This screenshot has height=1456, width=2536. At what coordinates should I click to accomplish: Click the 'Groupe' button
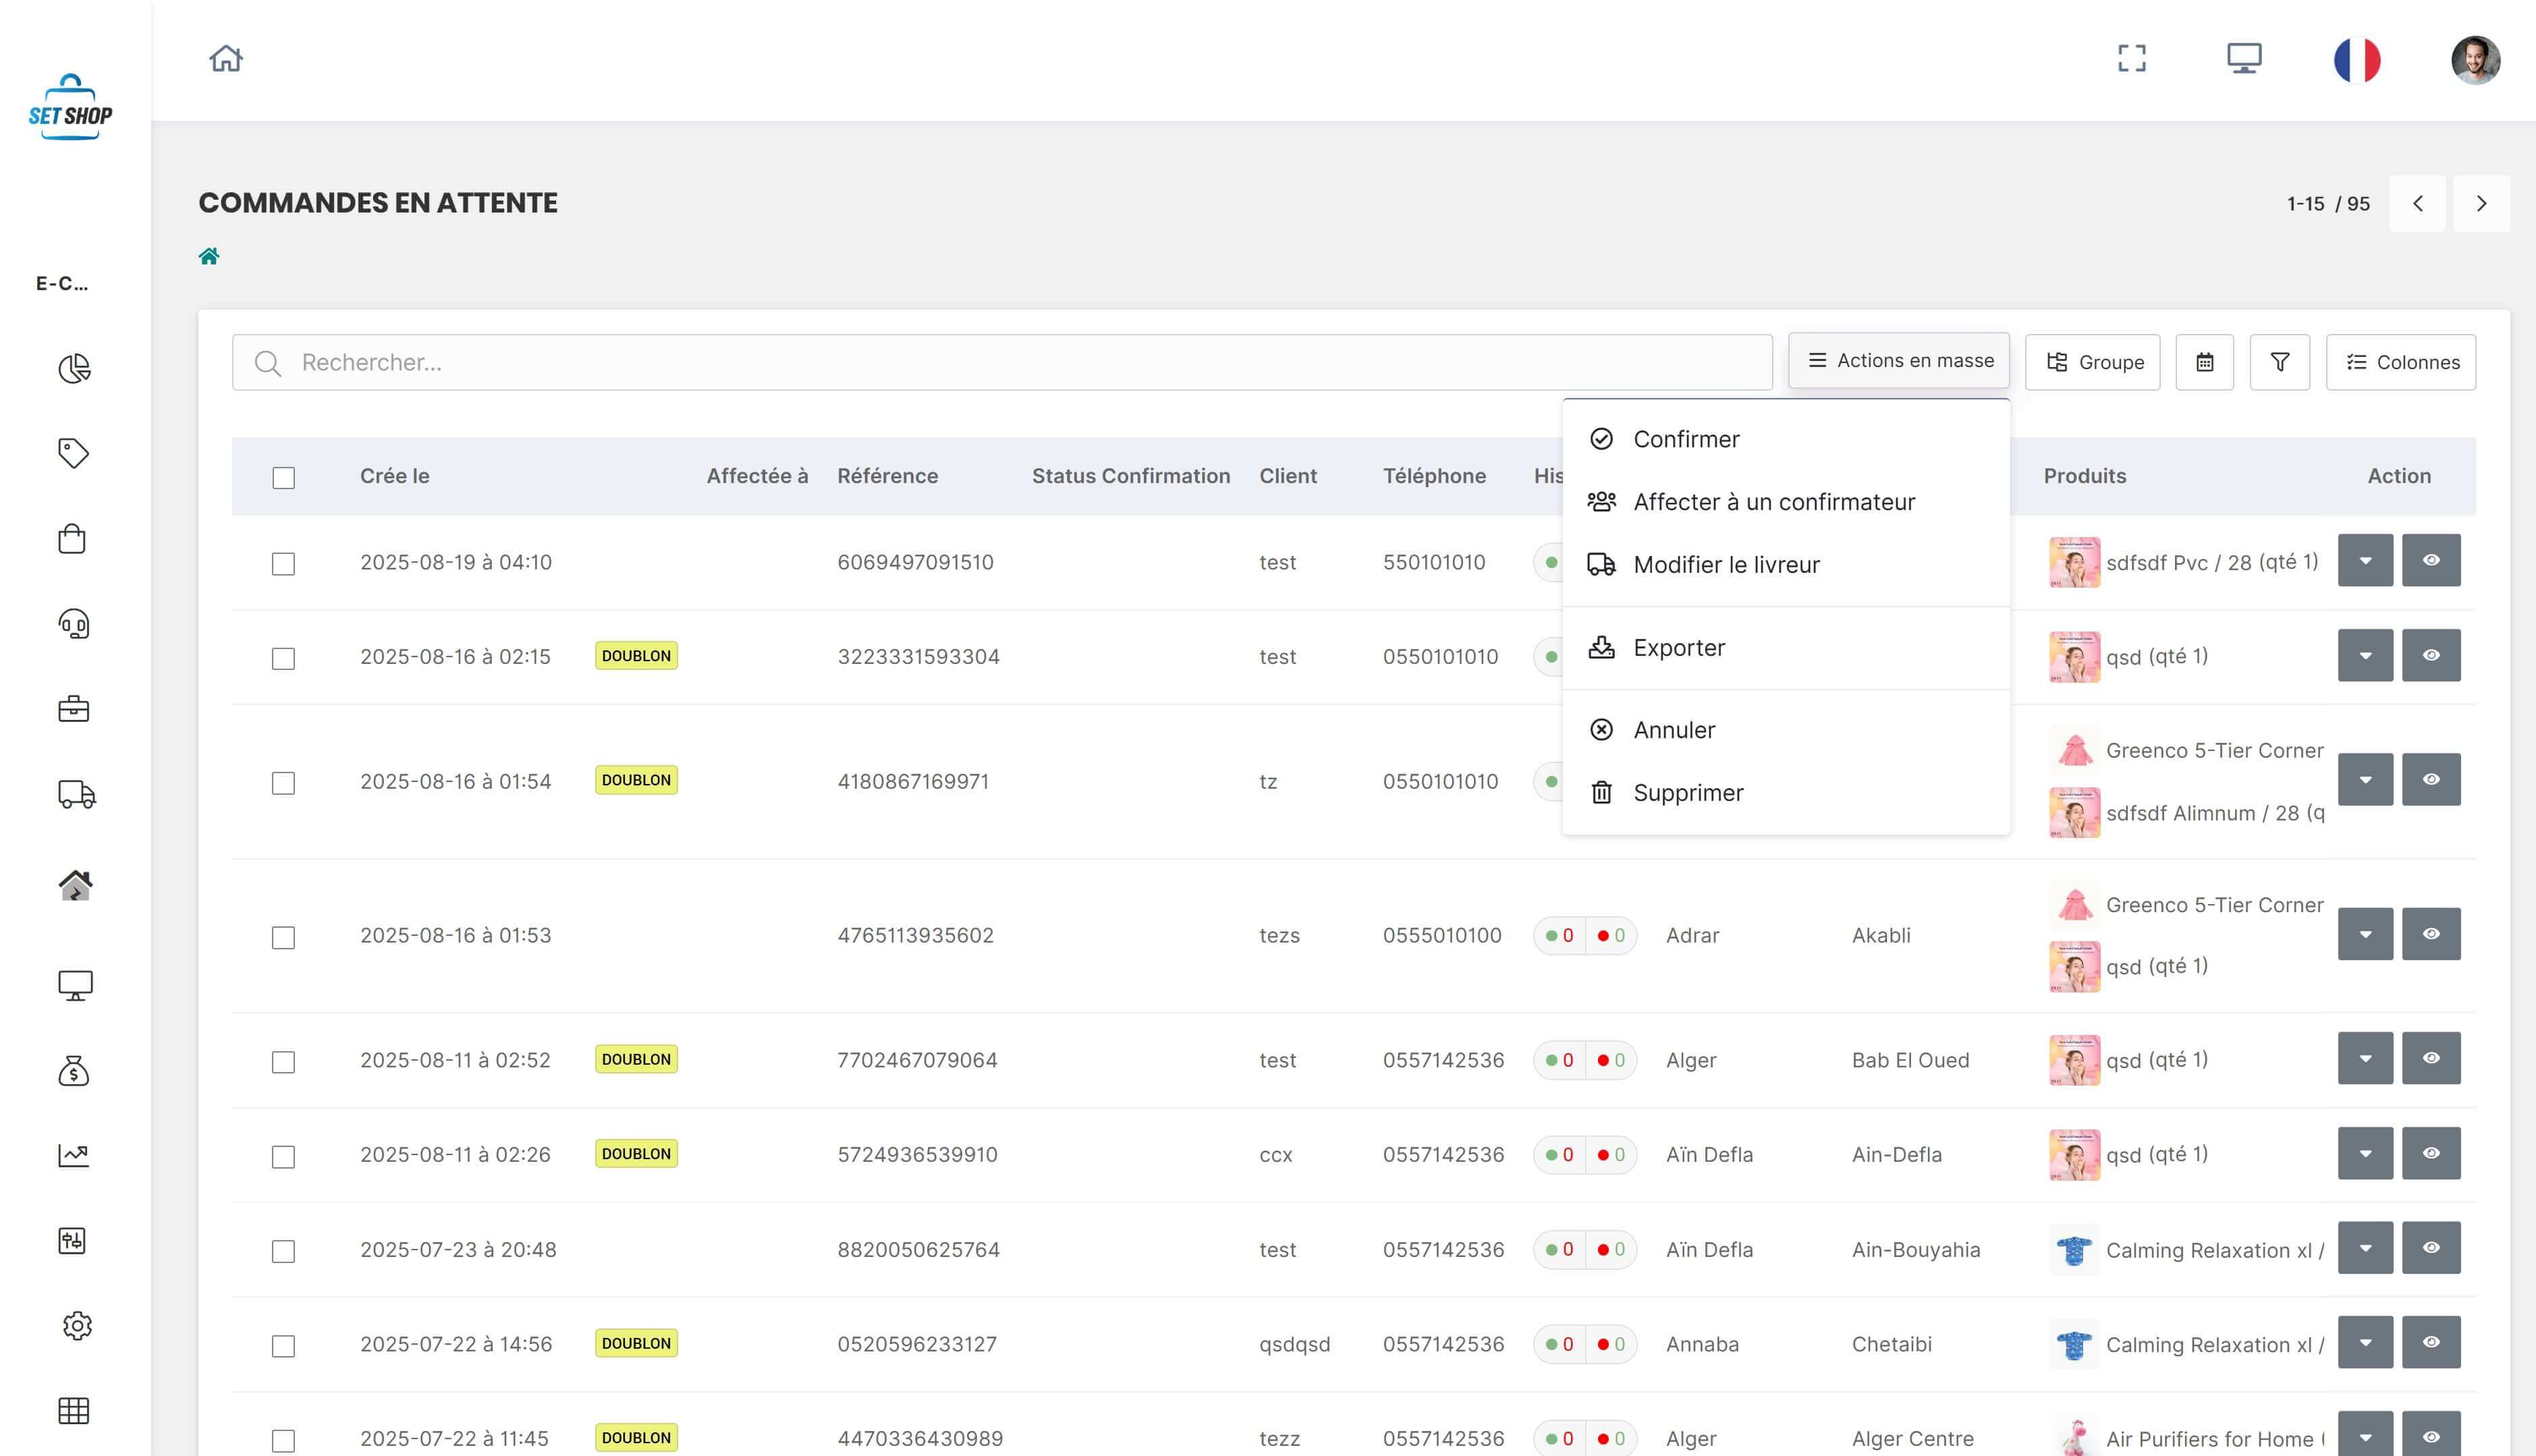coord(2092,362)
